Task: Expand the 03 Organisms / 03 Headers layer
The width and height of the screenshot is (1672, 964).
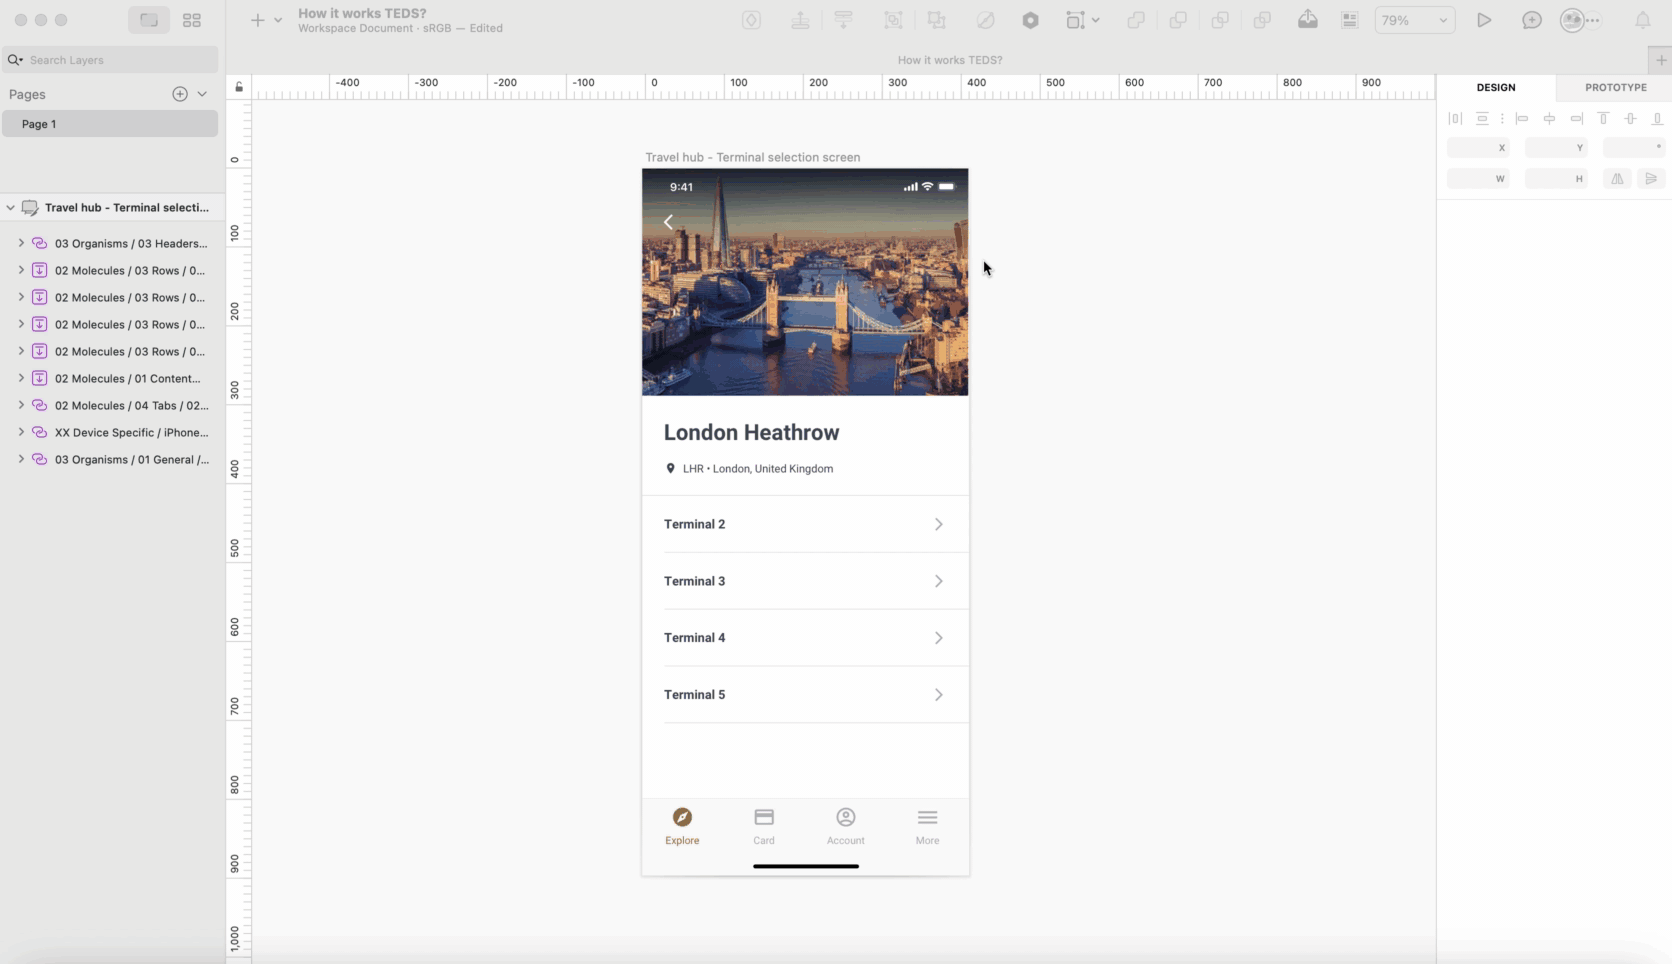Action: point(21,243)
